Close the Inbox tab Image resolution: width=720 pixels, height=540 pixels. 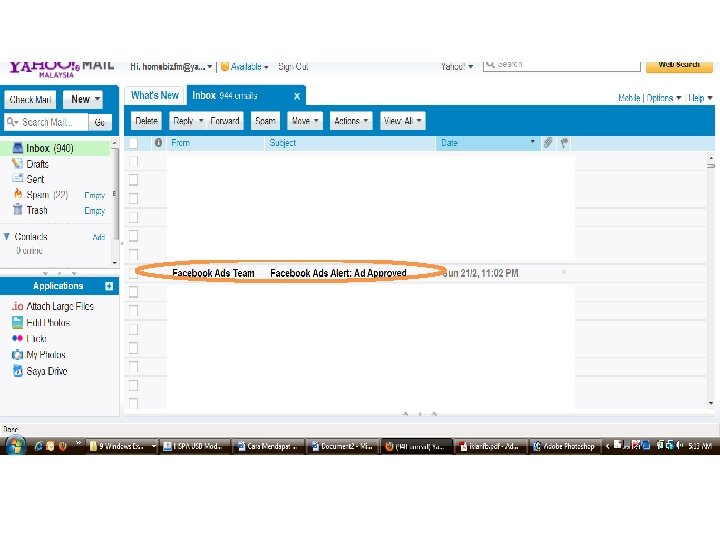pos(297,96)
